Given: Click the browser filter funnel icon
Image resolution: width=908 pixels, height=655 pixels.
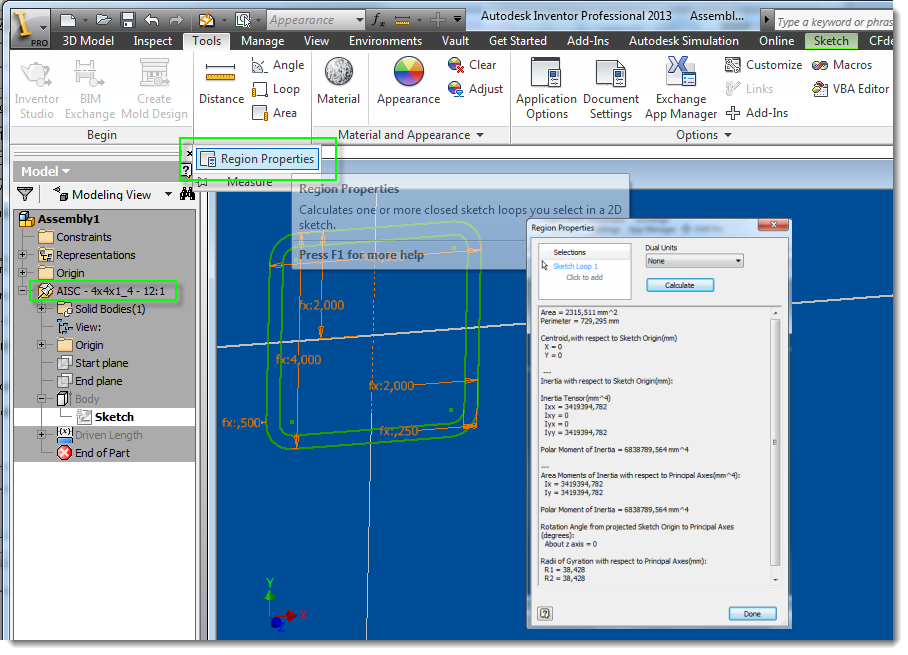Looking at the screenshot, I should pyautogui.click(x=25, y=194).
